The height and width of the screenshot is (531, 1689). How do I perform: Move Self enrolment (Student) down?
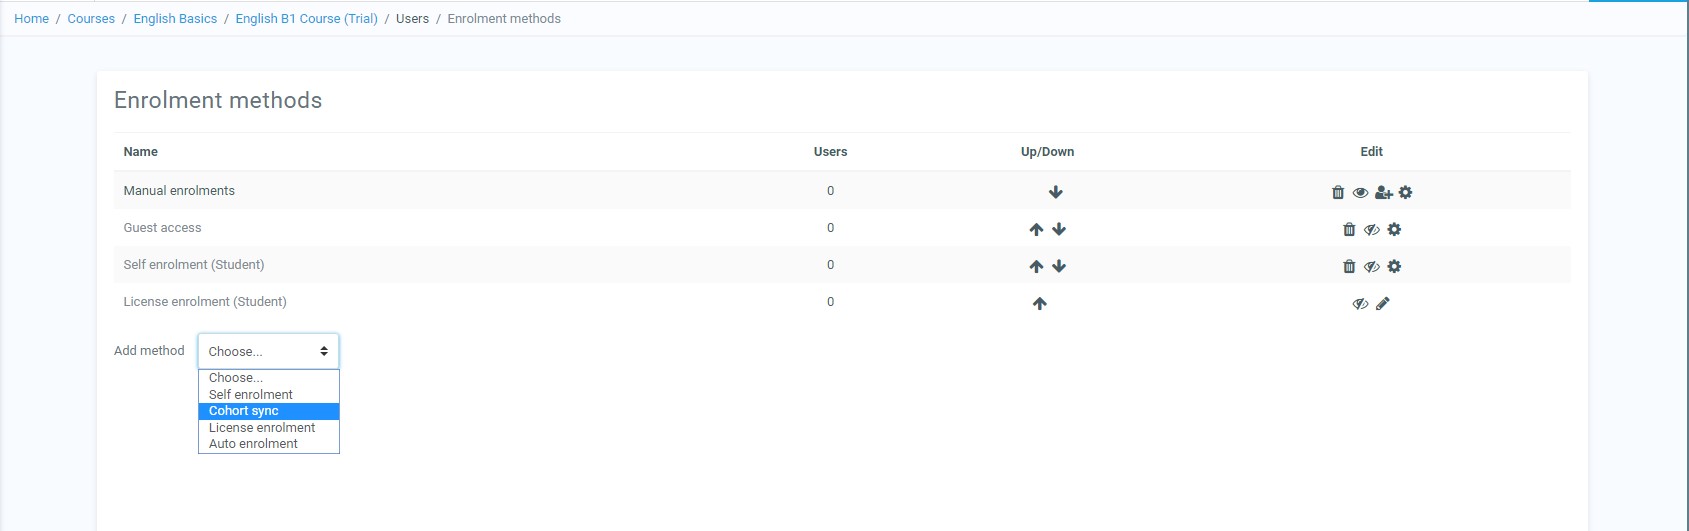pyautogui.click(x=1059, y=266)
